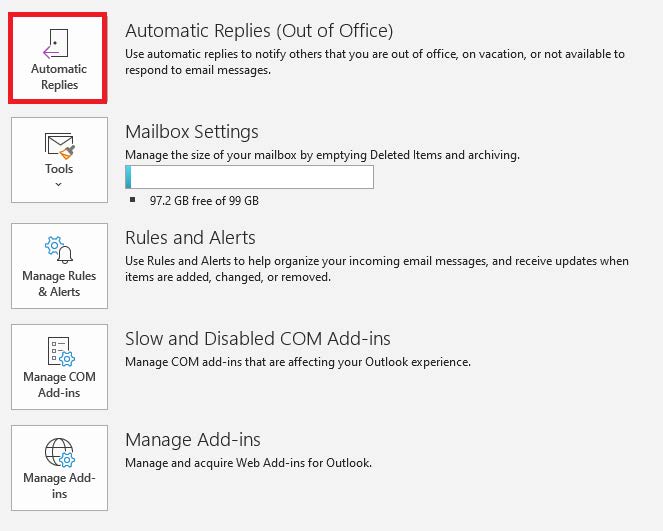
Task: Click the 'Manage Add-ins' heading text
Action: [x=193, y=440]
